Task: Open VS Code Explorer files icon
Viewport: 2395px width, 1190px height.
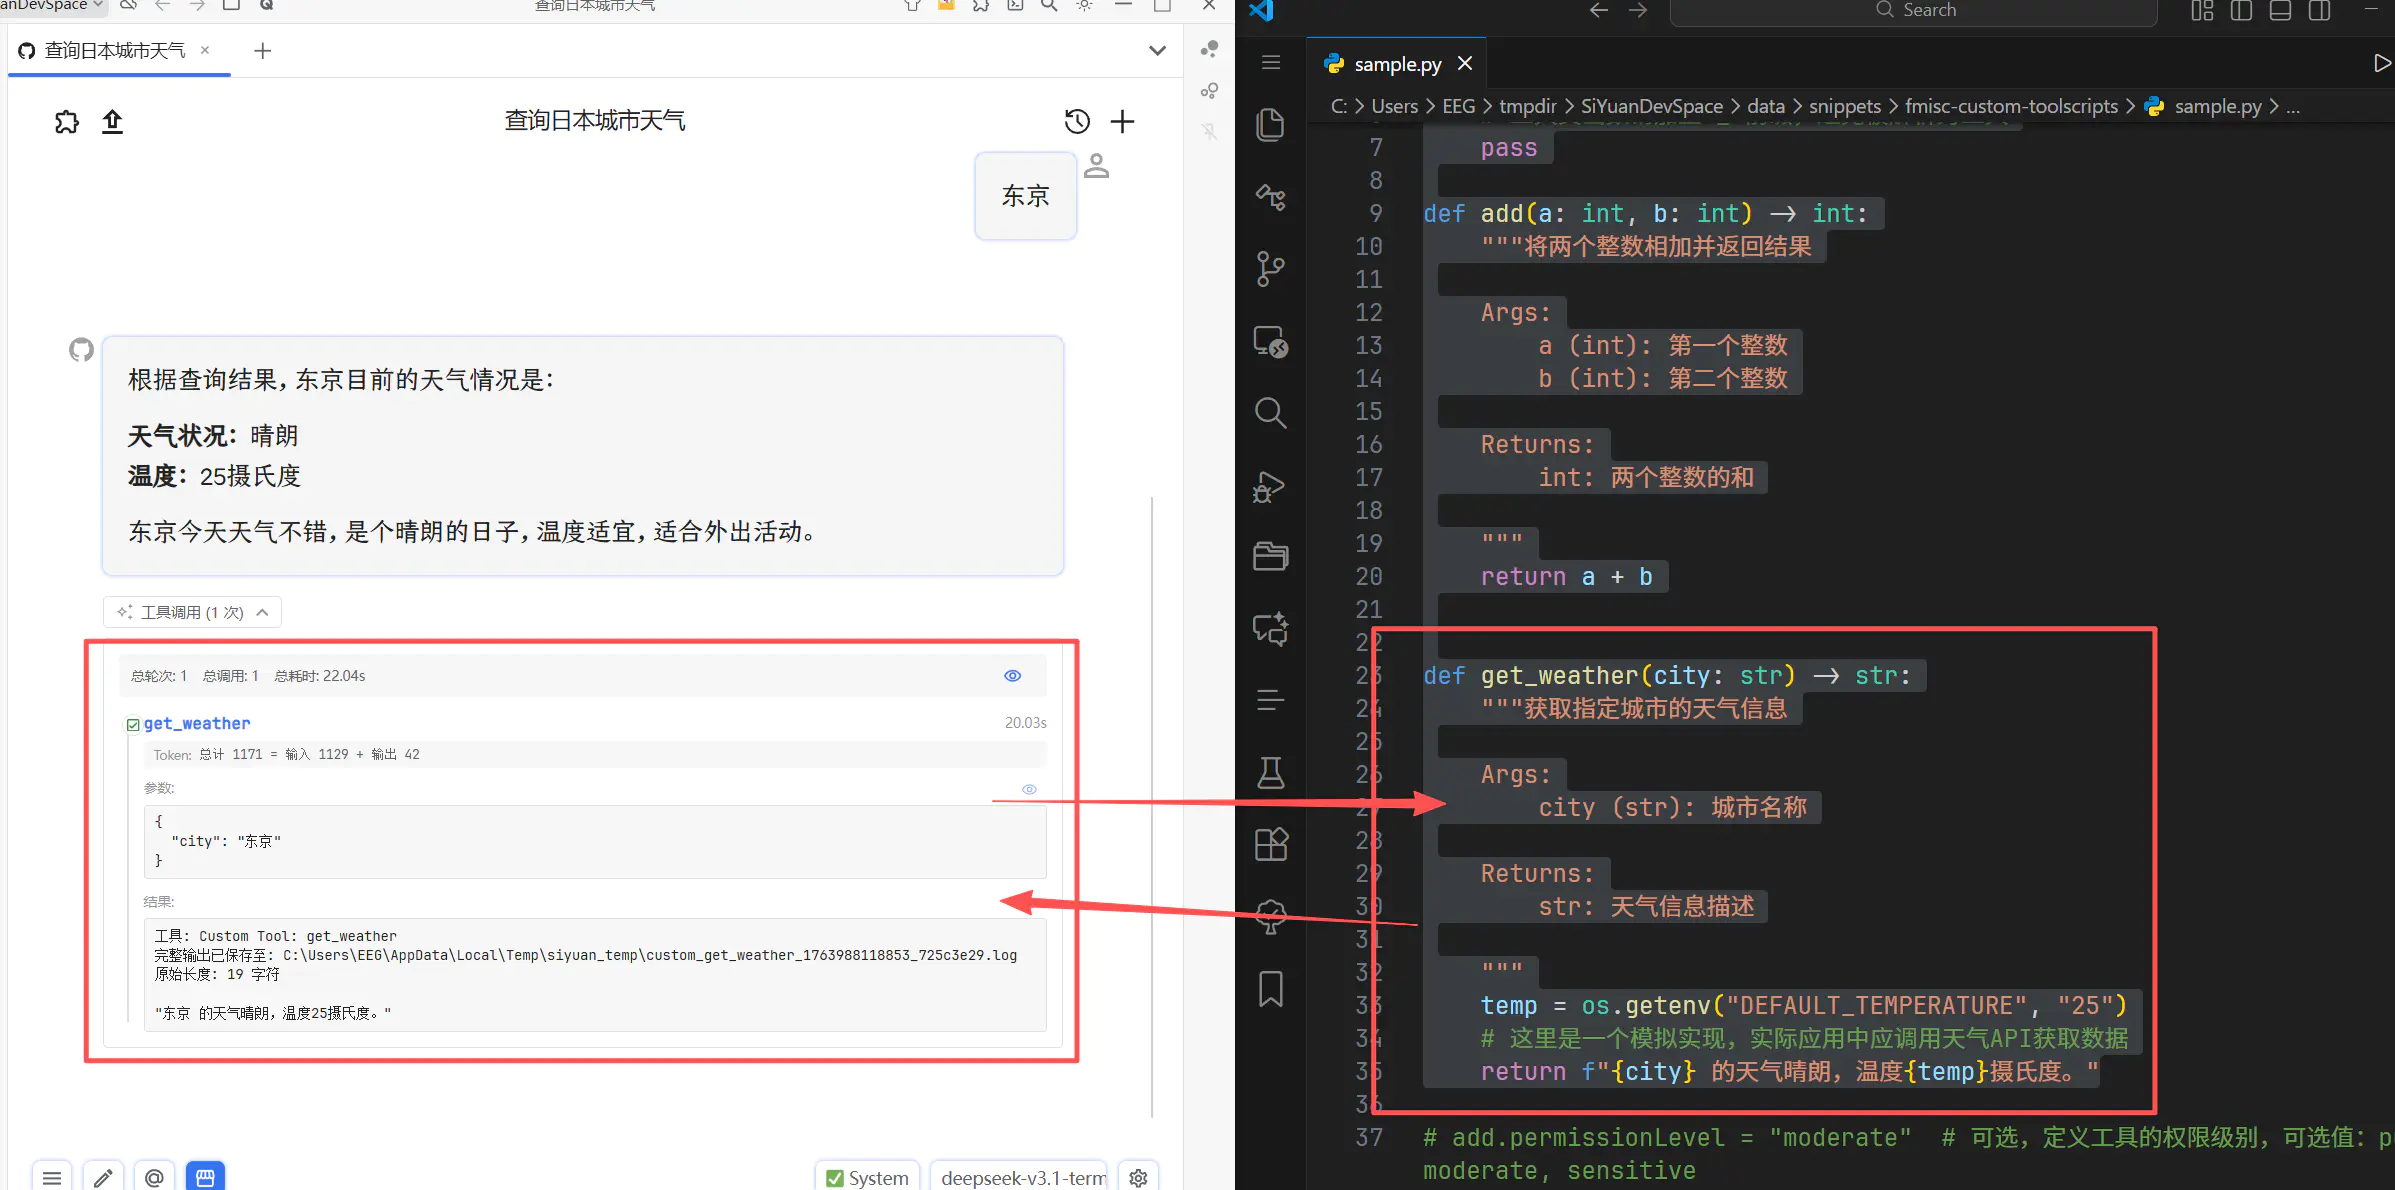Action: point(1270,125)
